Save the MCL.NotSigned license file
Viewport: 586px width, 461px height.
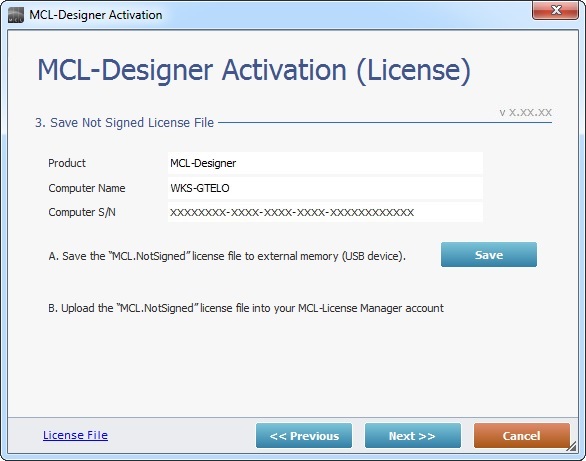click(488, 255)
